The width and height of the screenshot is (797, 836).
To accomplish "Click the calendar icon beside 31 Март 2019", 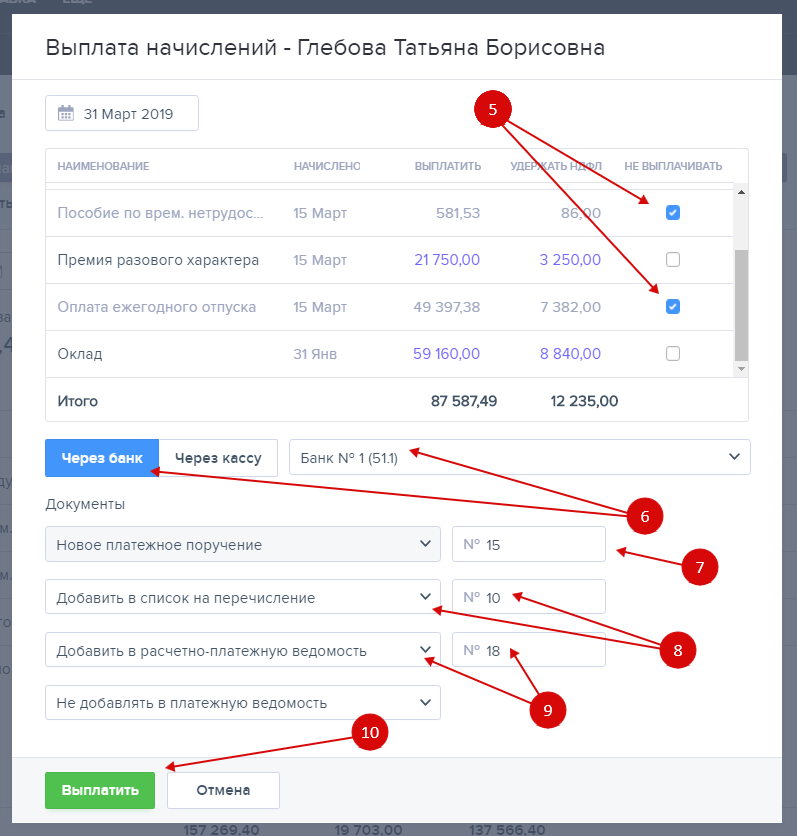I will 66,114.
